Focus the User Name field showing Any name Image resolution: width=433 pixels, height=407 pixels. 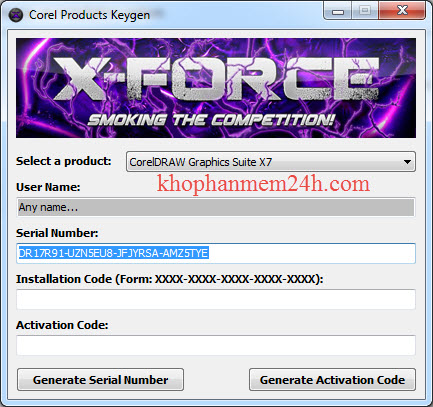(x=216, y=207)
